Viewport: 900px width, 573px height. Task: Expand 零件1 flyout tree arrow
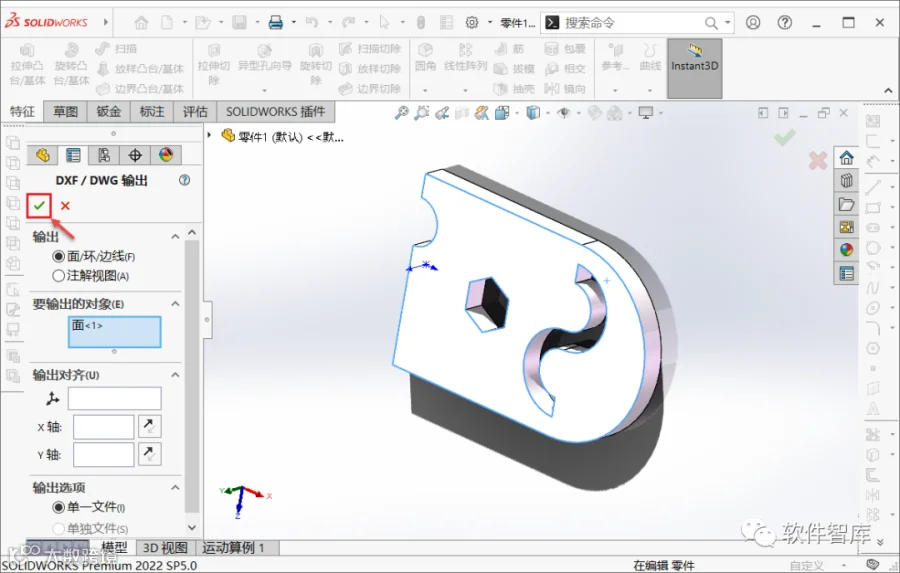coord(210,135)
